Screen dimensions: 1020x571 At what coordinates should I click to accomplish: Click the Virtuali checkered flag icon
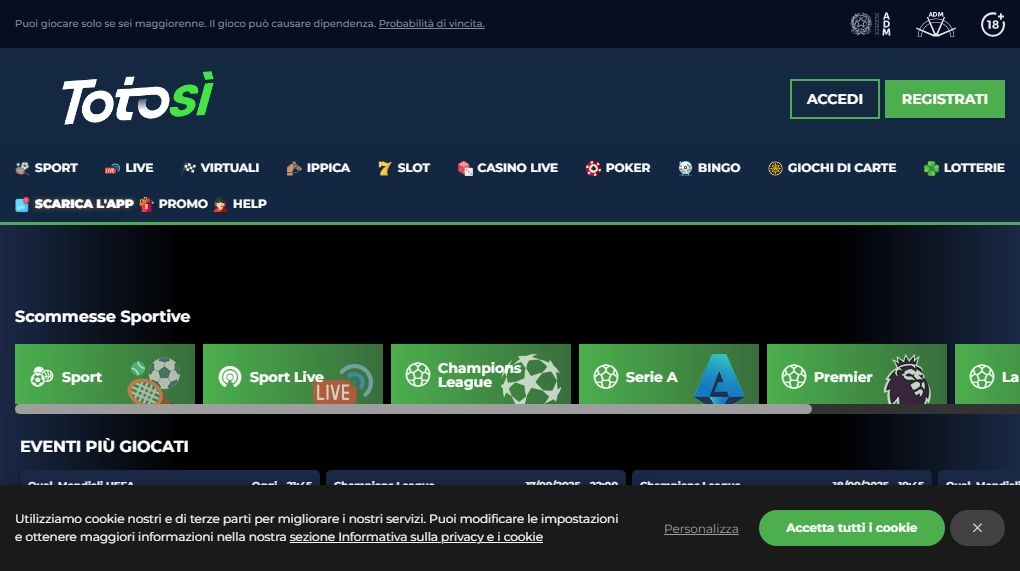189,168
